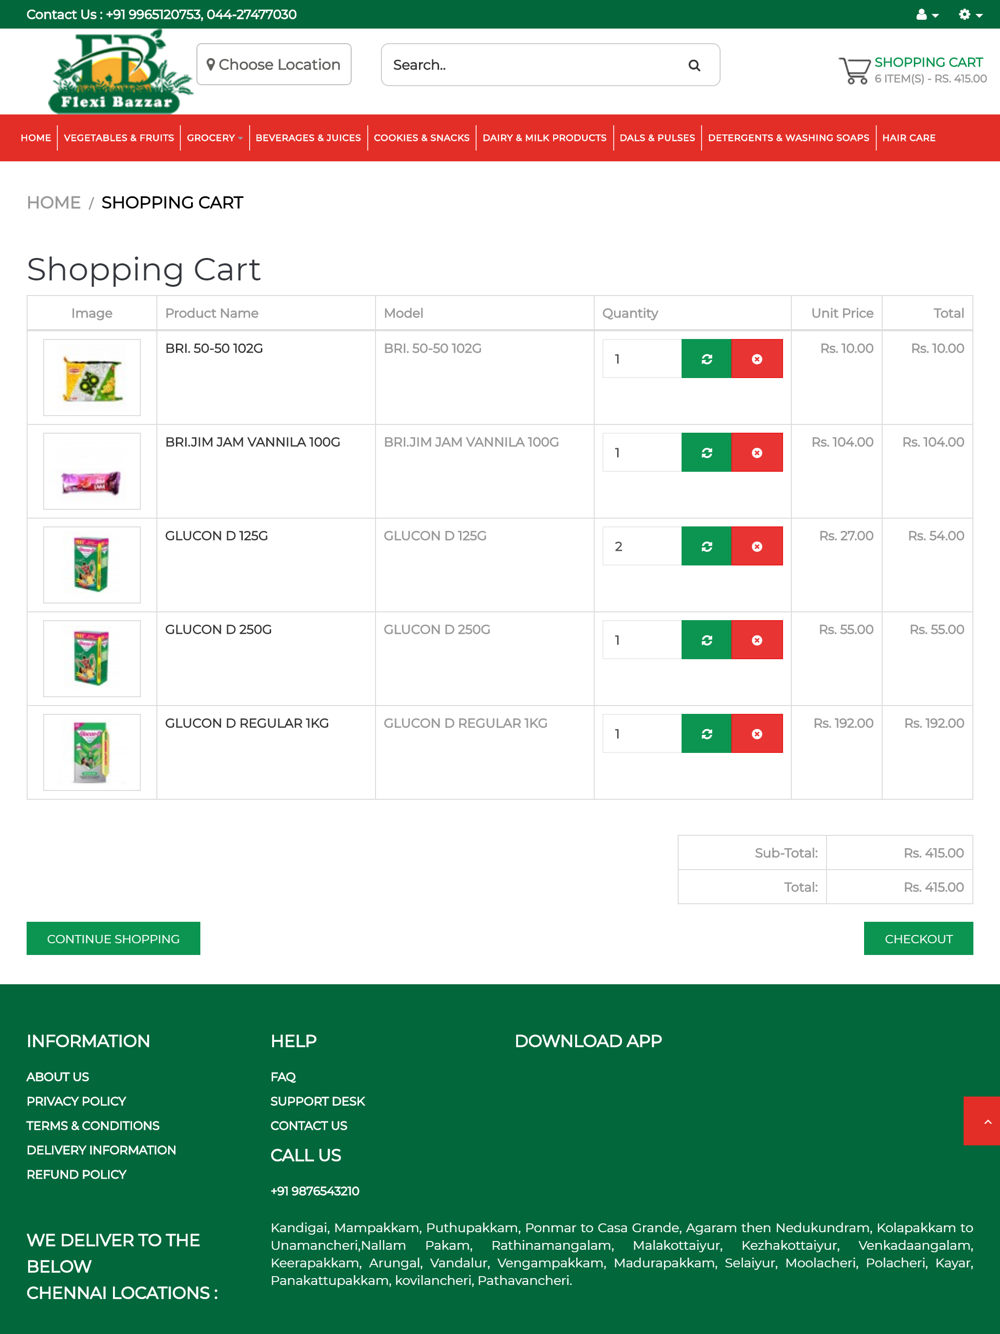Remove GLUCON D REGULAR 1KG from cart
This screenshot has width=1000, height=1334.
(x=757, y=734)
